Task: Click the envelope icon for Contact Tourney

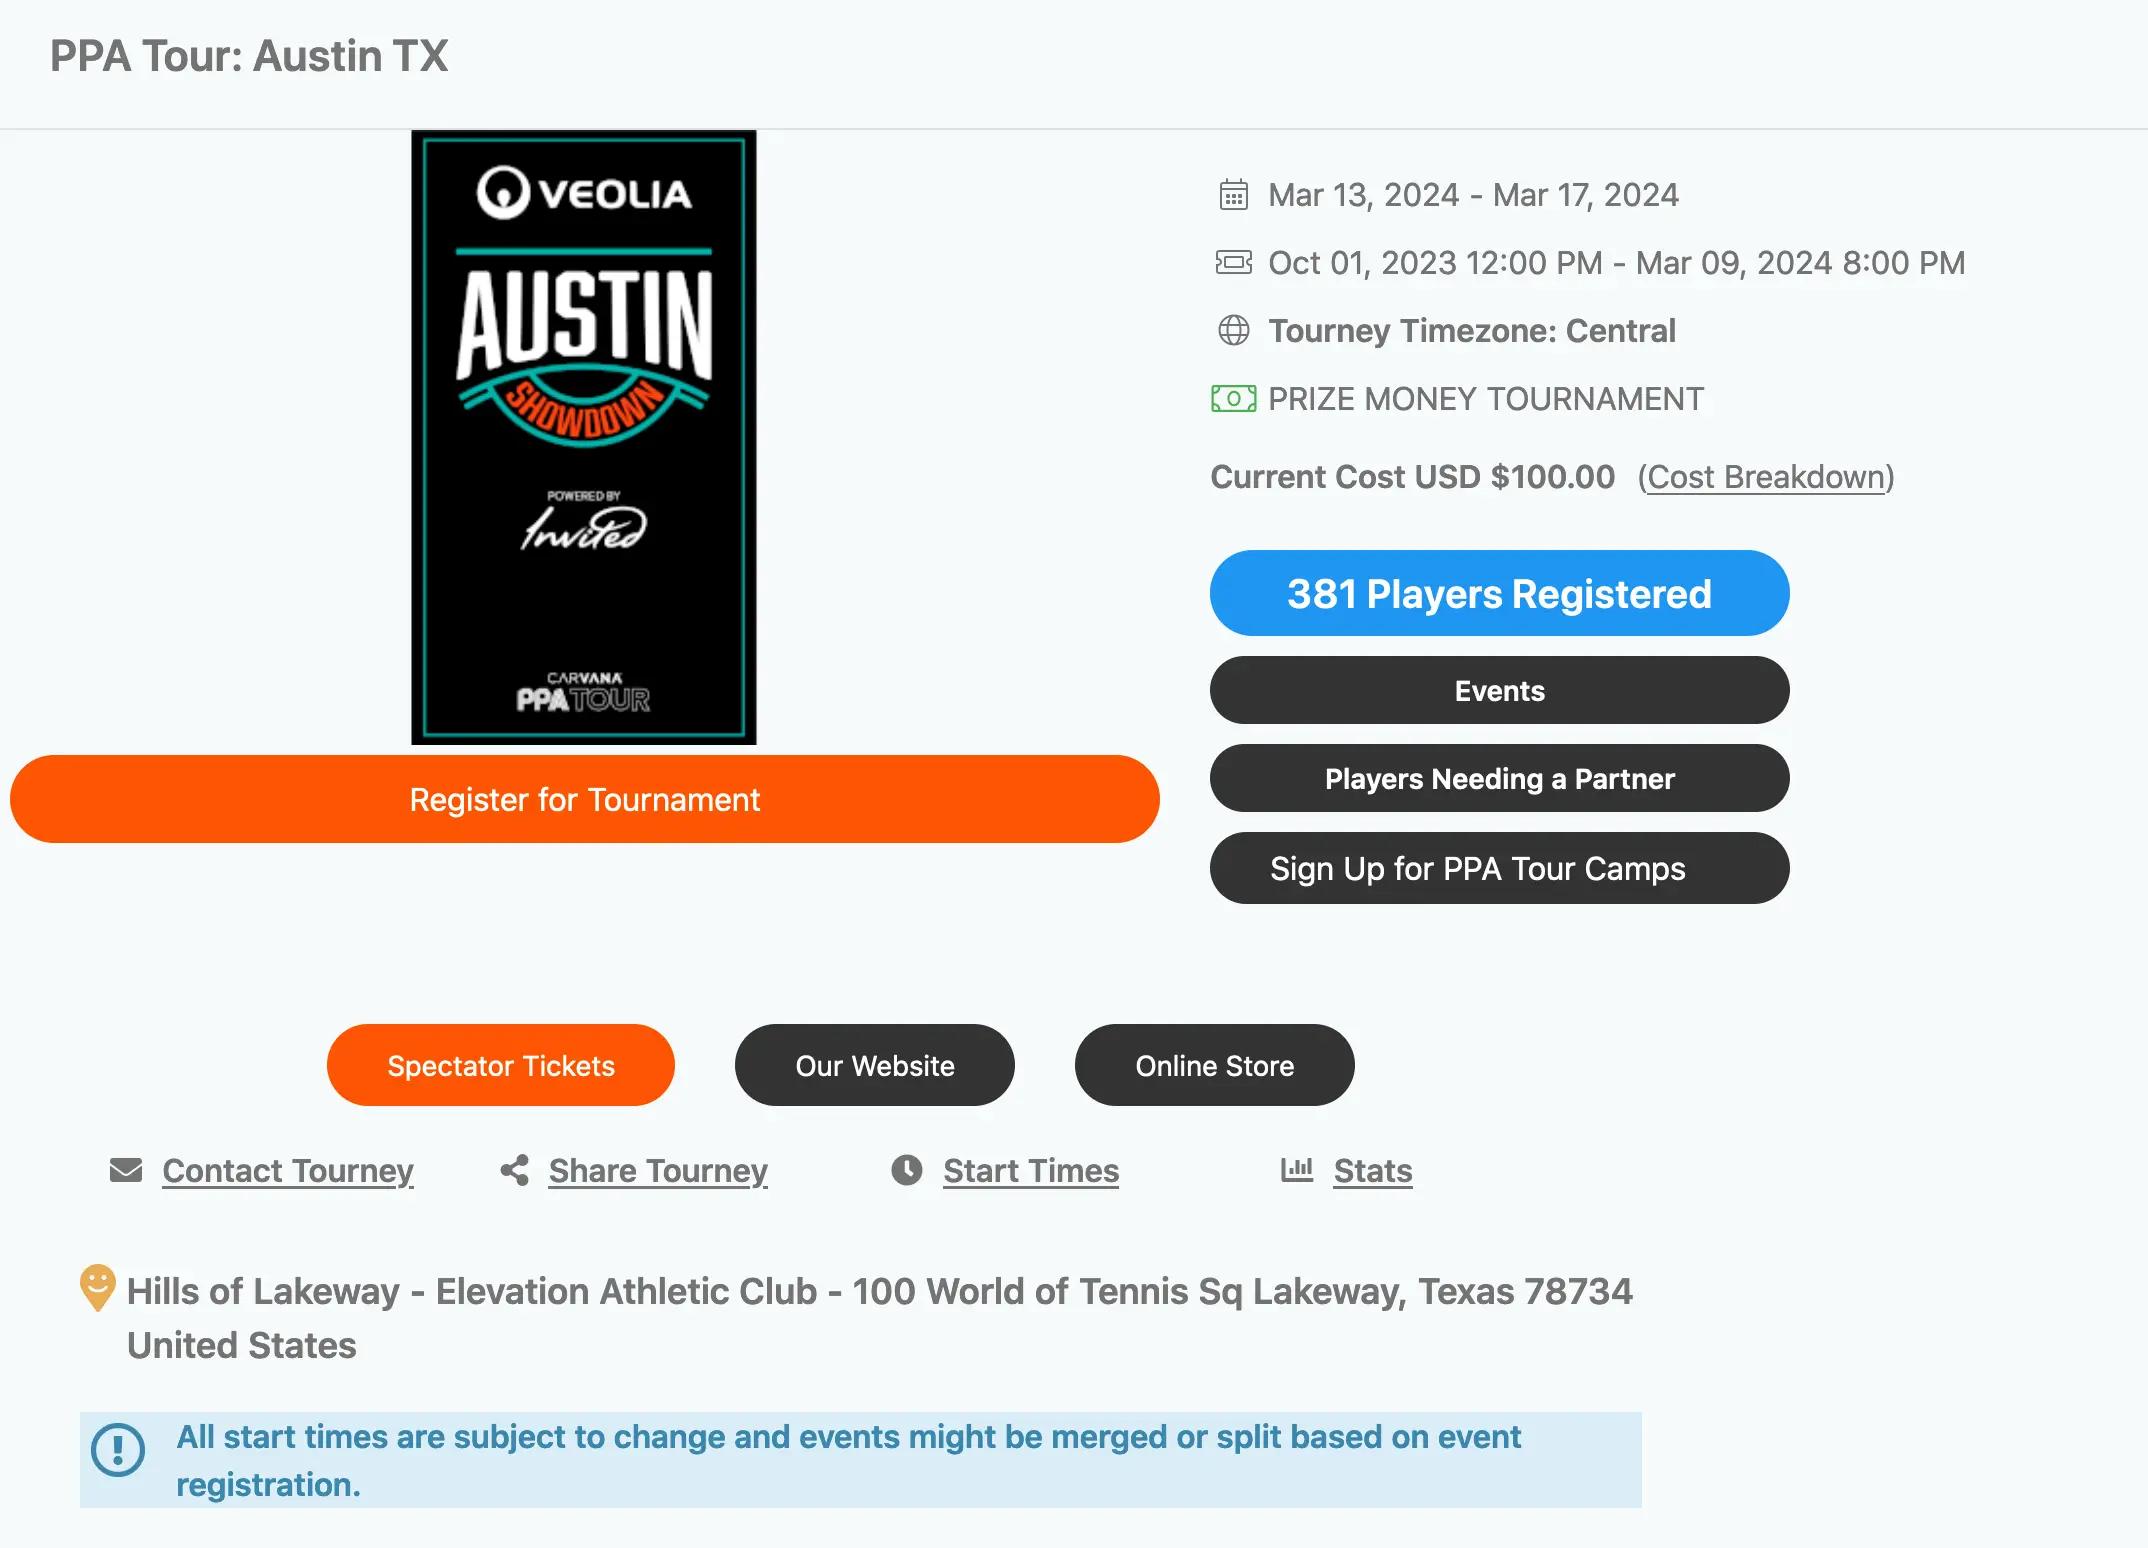Action: (126, 1170)
